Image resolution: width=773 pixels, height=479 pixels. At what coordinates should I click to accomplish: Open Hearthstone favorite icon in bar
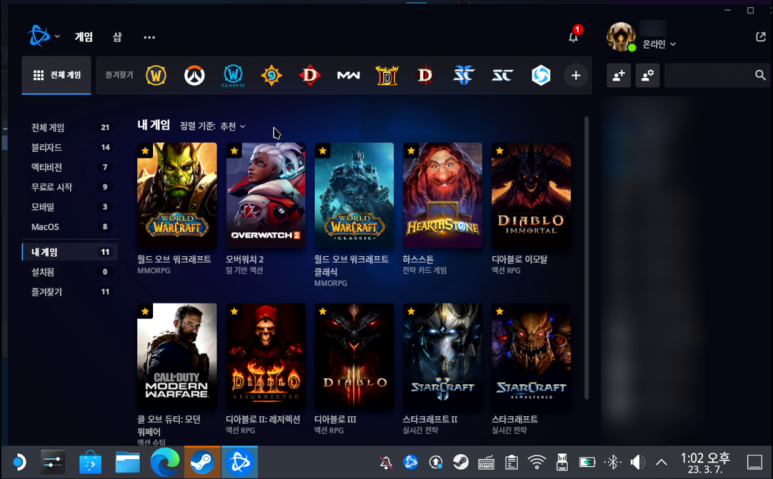pos(271,75)
